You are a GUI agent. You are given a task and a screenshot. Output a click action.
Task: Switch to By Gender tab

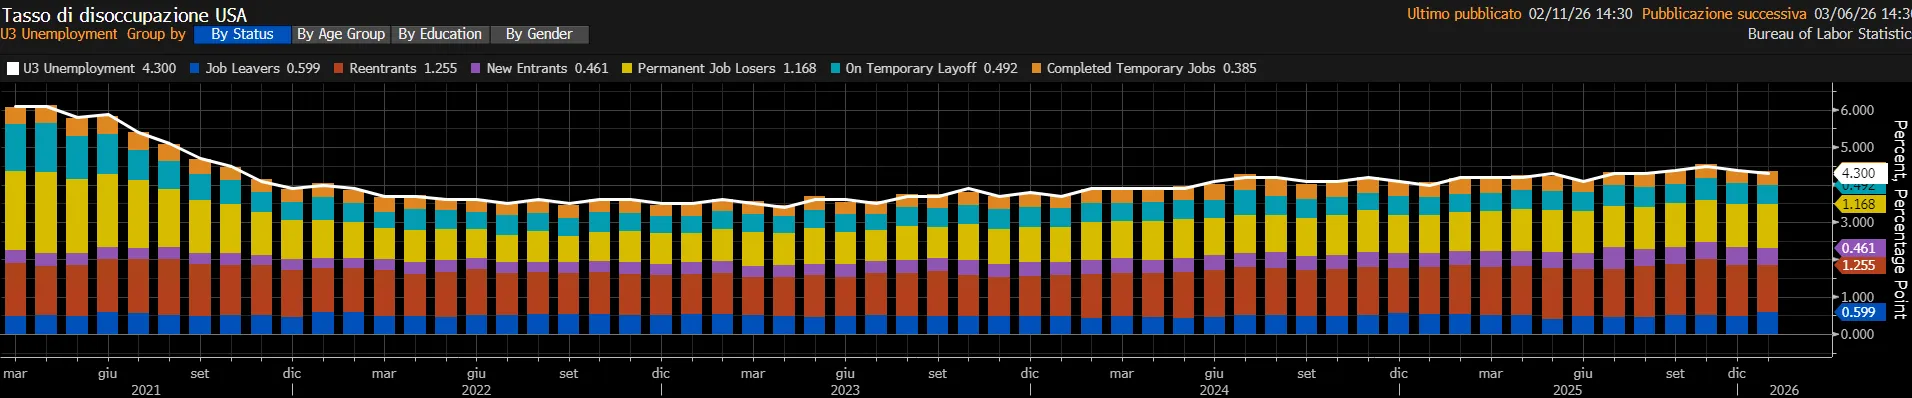pyautogui.click(x=539, y=34)
